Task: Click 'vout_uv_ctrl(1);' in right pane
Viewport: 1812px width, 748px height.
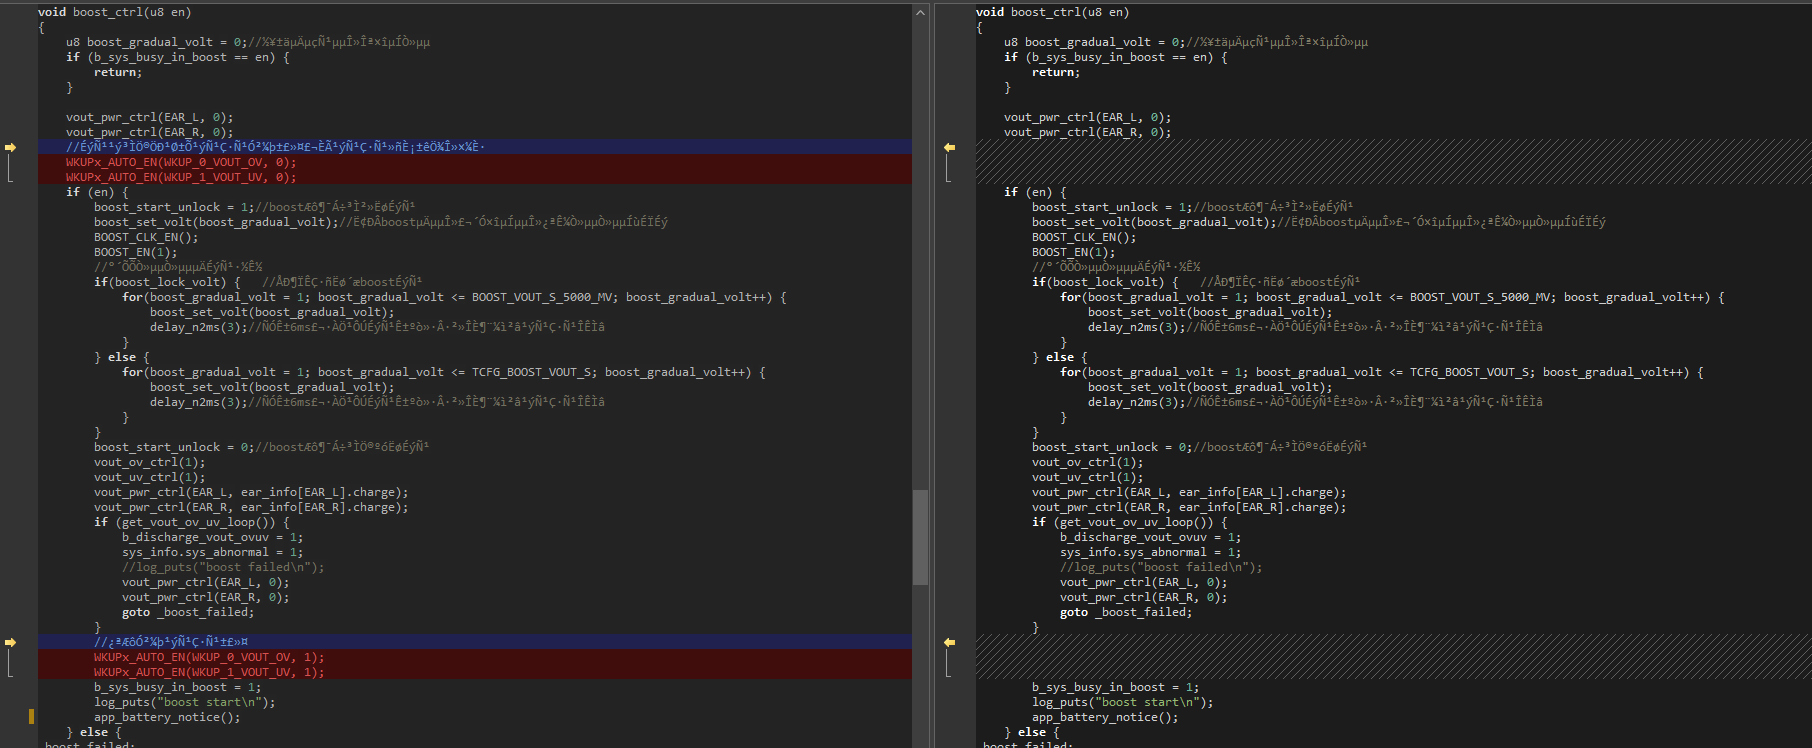Action: coord(1088,477)
